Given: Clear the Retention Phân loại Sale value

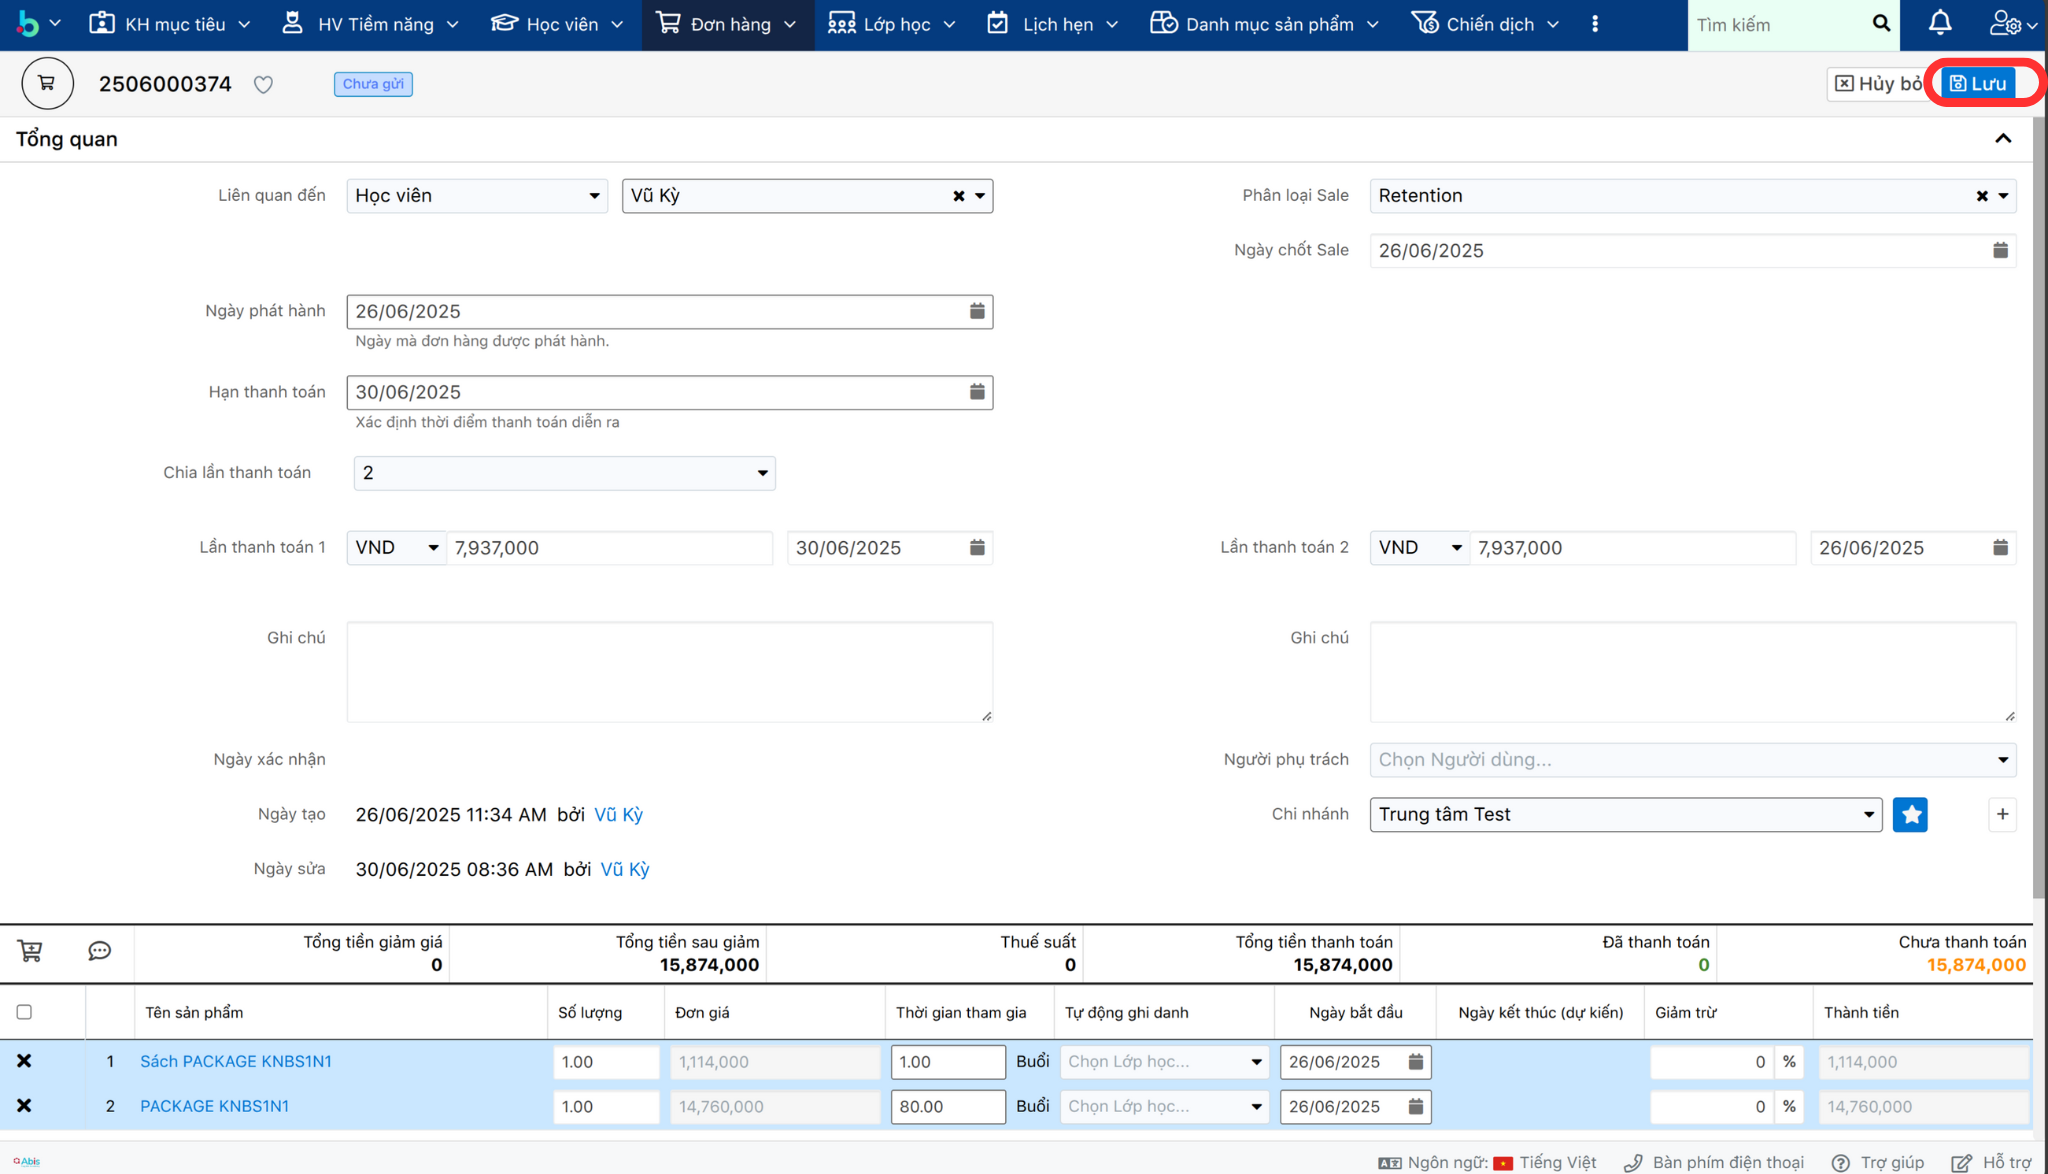Looking at the screenshot, I should [1981, 196].
